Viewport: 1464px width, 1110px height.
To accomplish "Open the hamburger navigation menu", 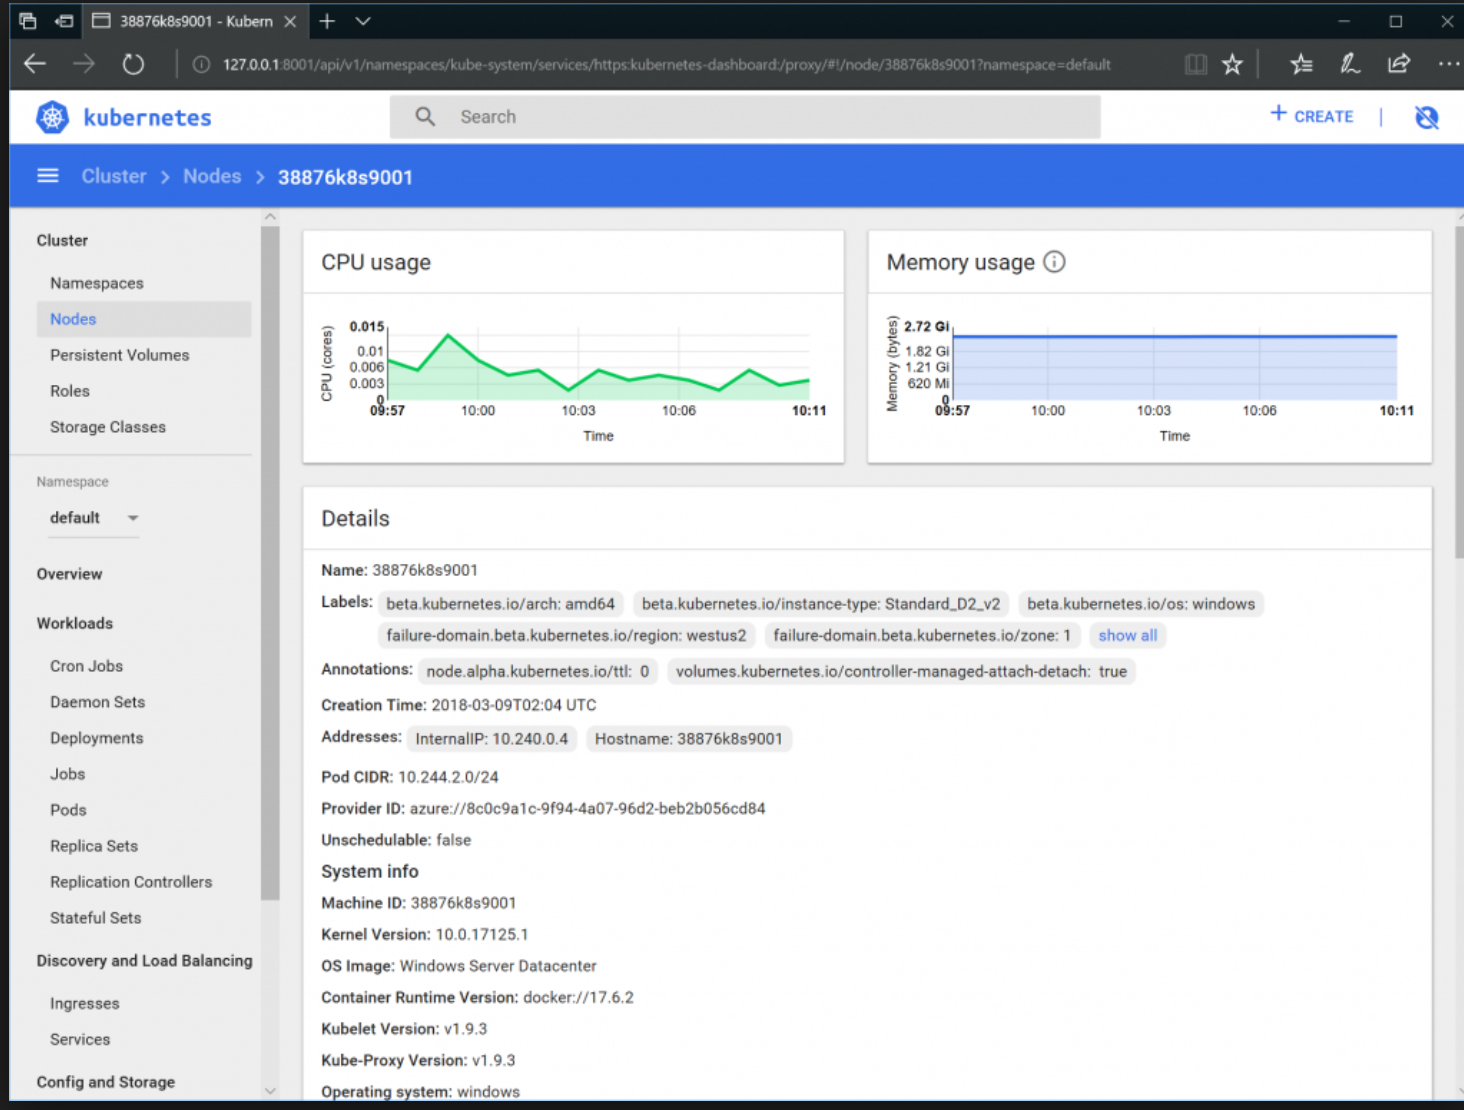I will [x=48, y=176].
